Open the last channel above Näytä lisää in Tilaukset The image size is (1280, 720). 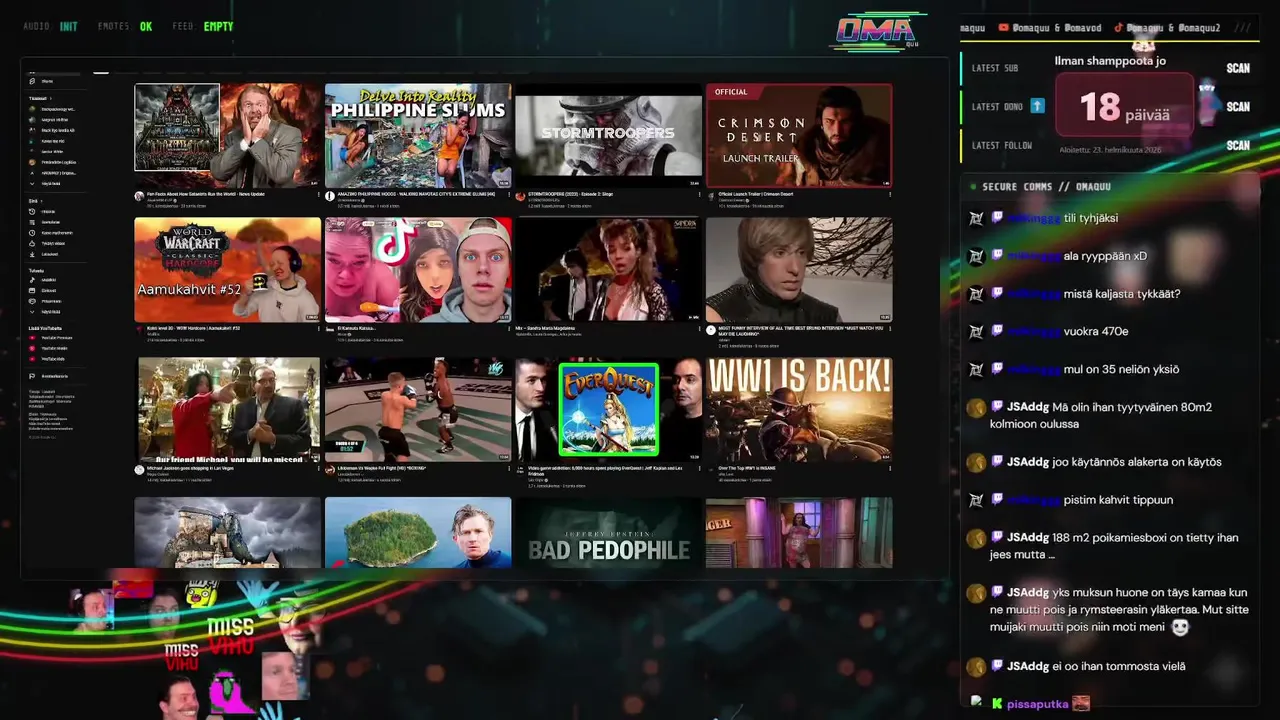52,173
